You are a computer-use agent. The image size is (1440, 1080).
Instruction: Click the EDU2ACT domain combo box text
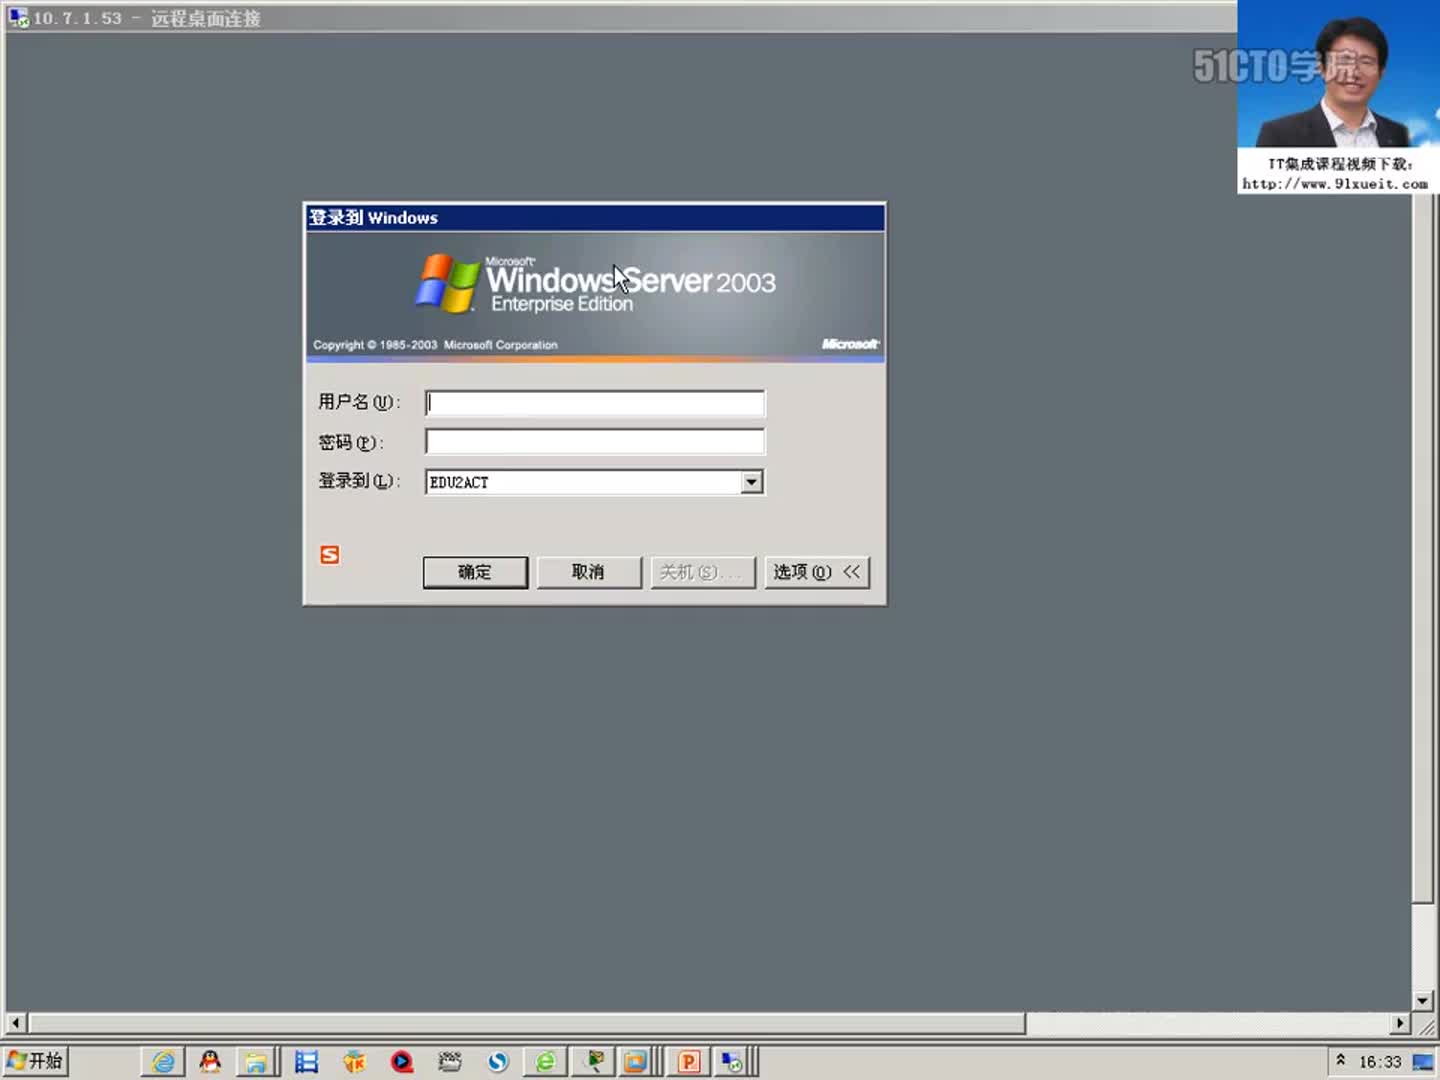(x=459, y=482)
